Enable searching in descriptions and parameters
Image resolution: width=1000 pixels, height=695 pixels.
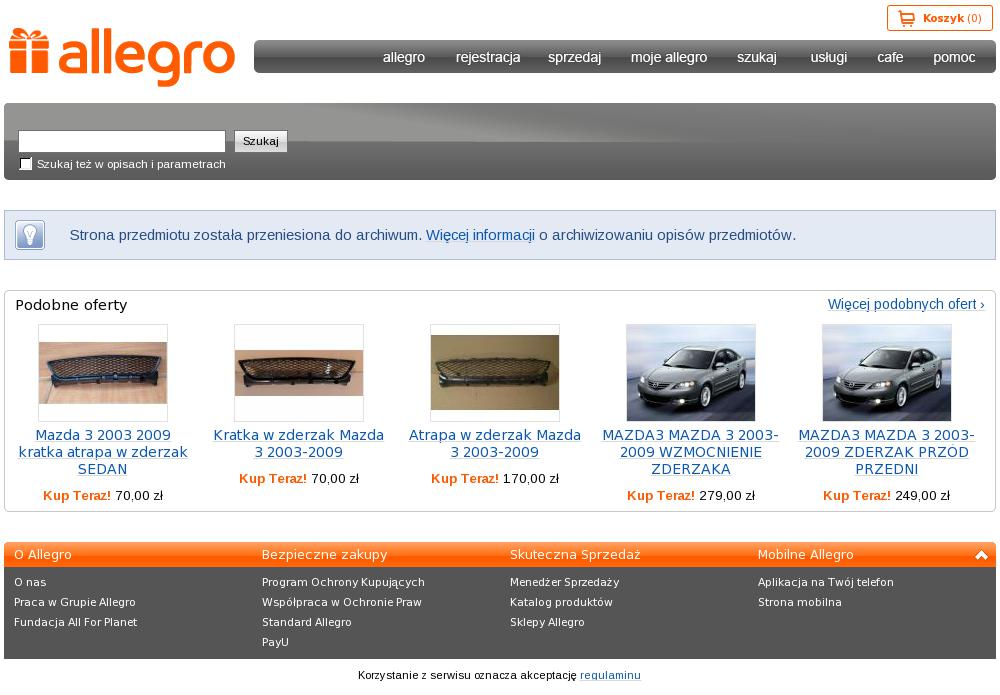[x=26, y=164]
